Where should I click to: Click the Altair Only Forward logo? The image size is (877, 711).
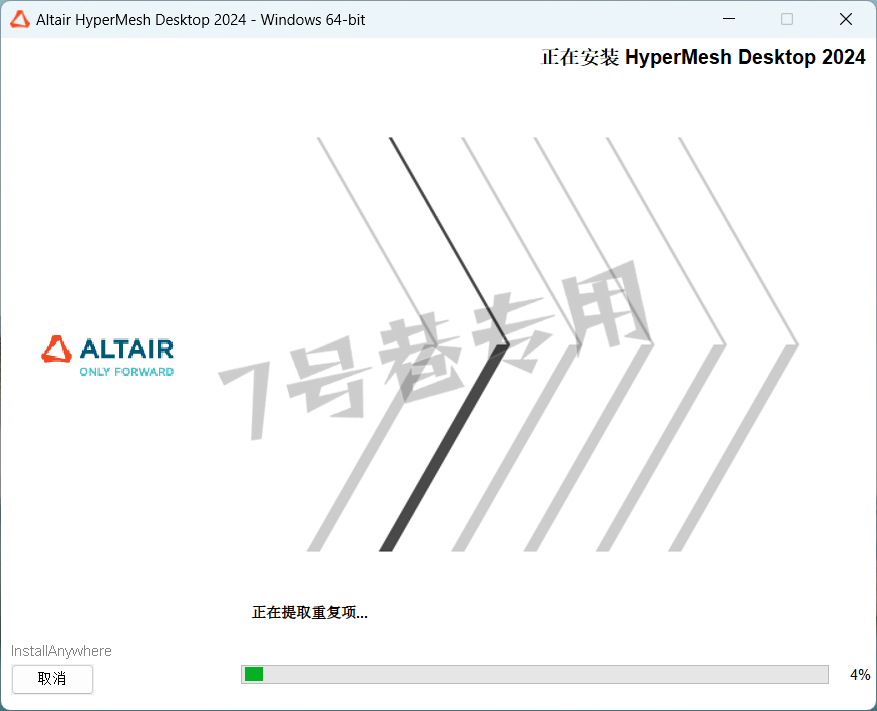click(x=107, y=356)
